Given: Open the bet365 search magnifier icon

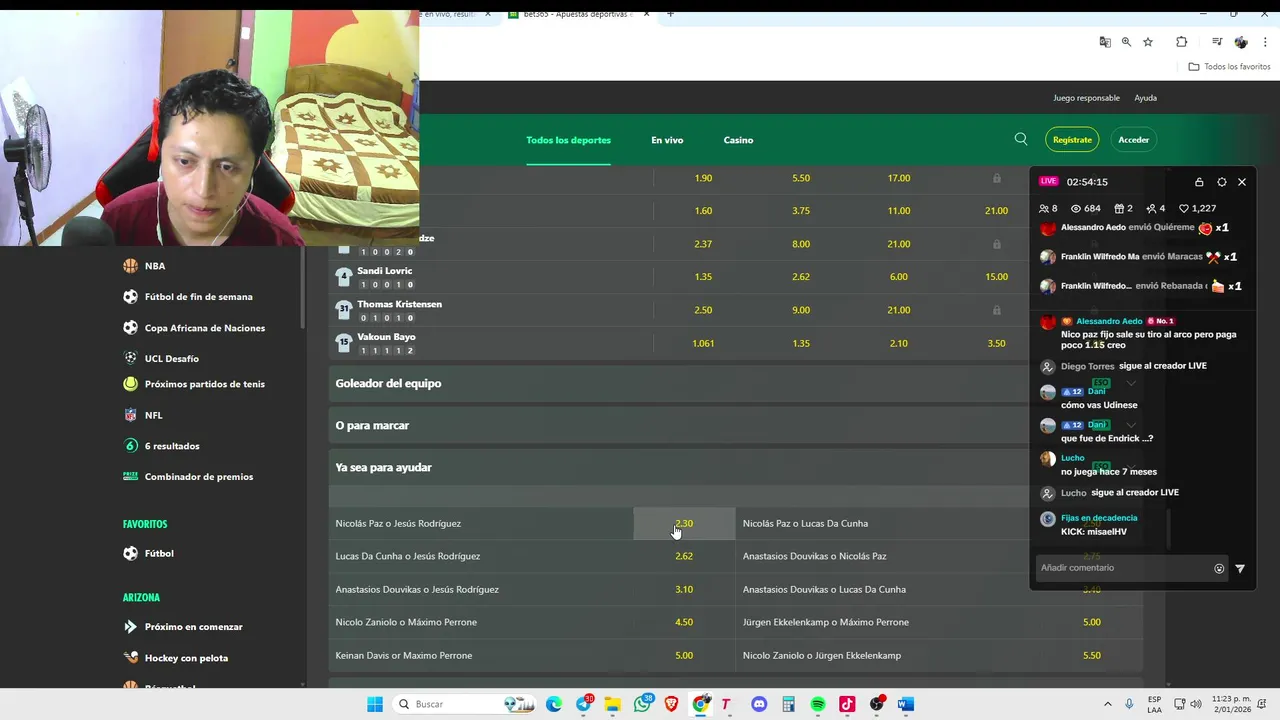Looking at the screenshot, I should tap(1021, 139).
